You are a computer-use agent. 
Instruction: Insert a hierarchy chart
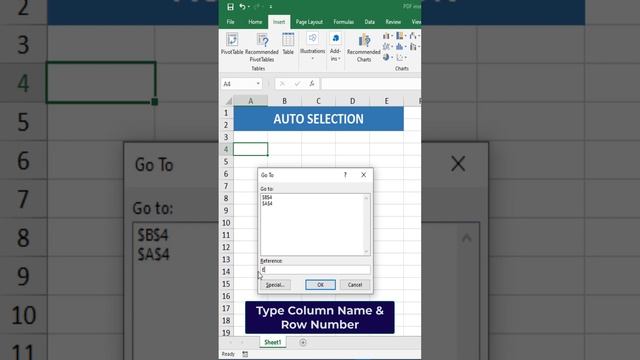[401, 36]
